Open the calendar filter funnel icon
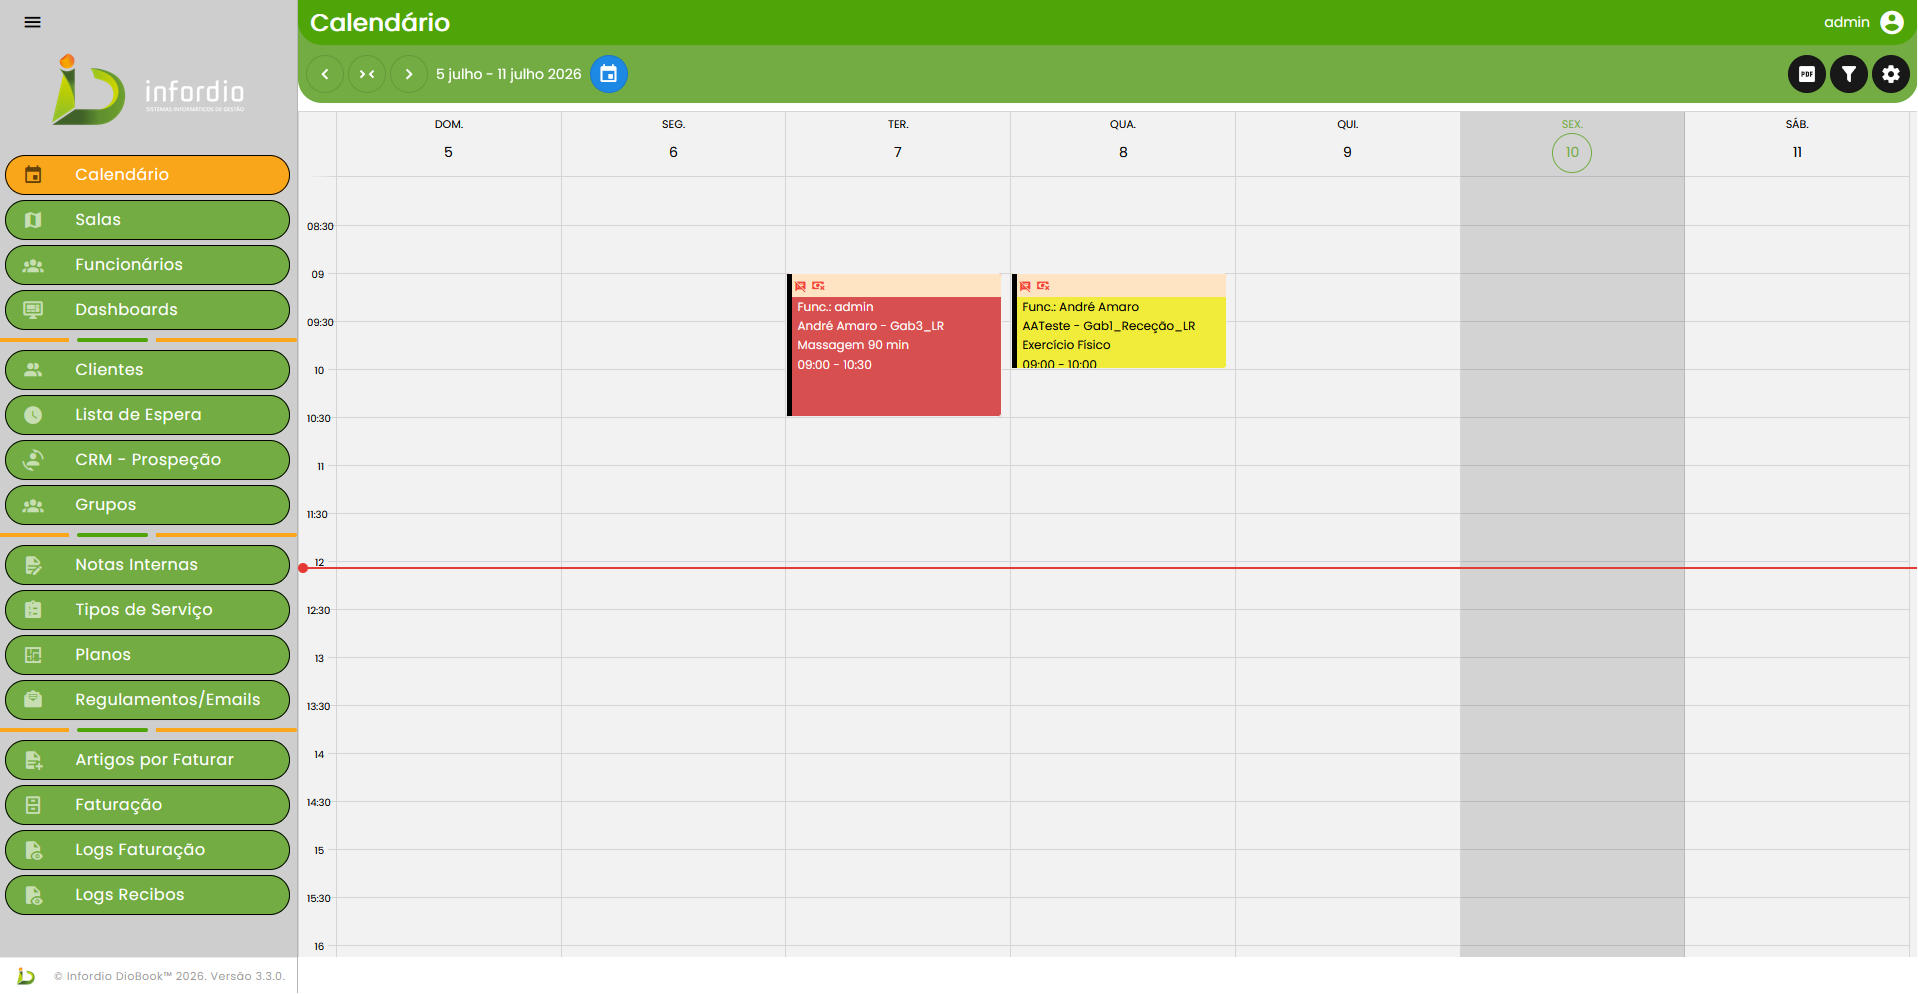1918x994 pixels. click(1848, 74)
